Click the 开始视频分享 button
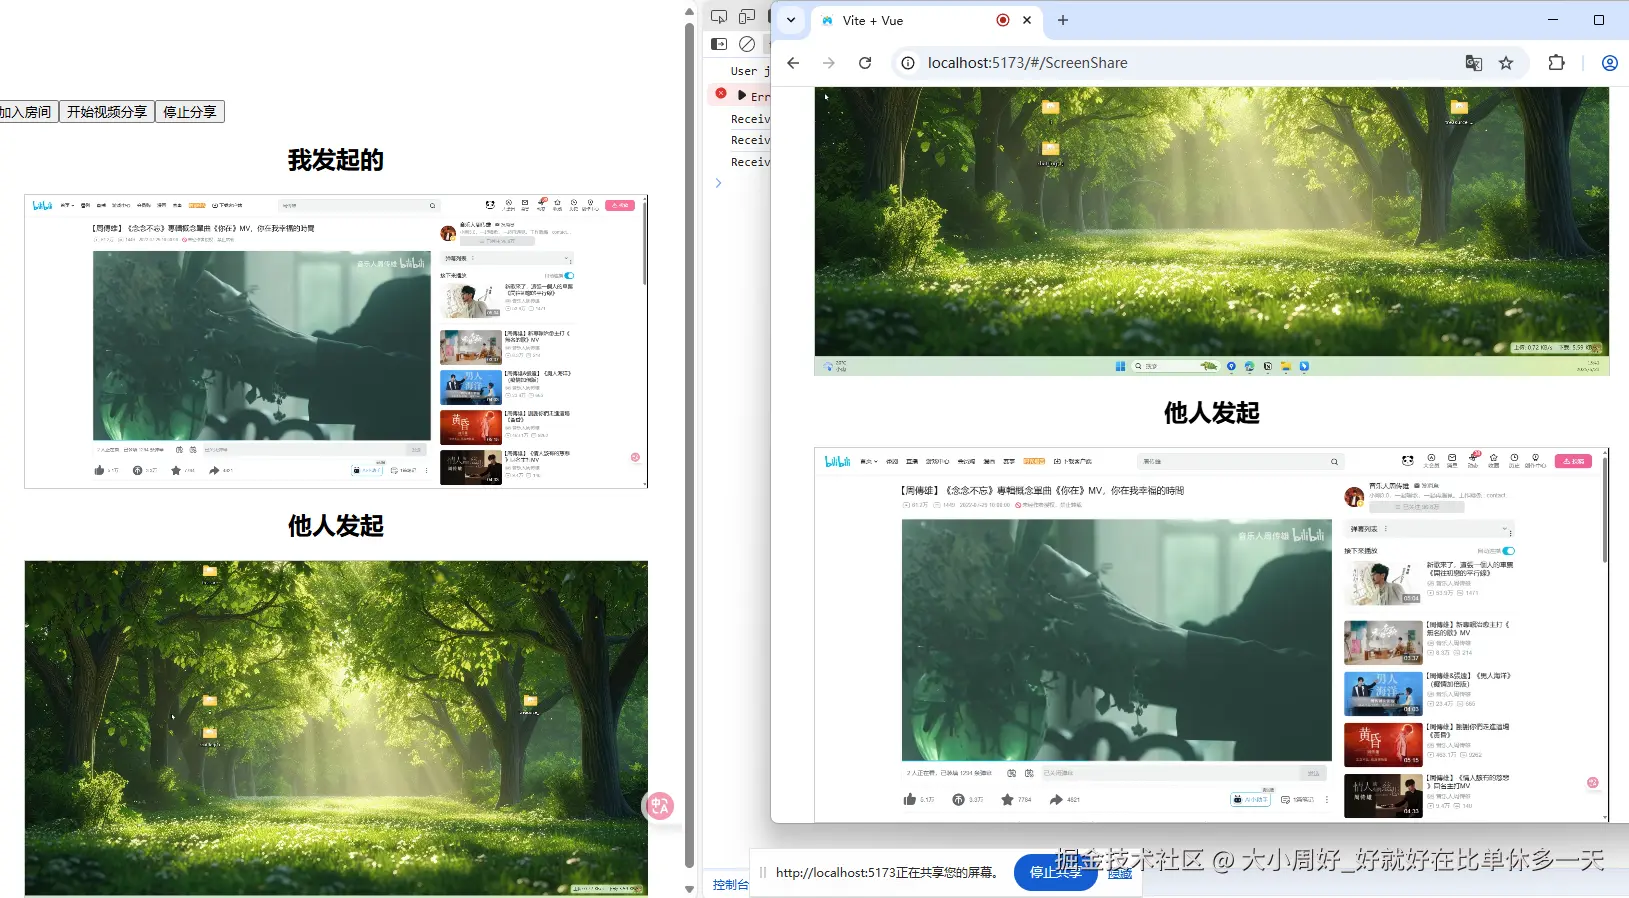 pos(107,112)
